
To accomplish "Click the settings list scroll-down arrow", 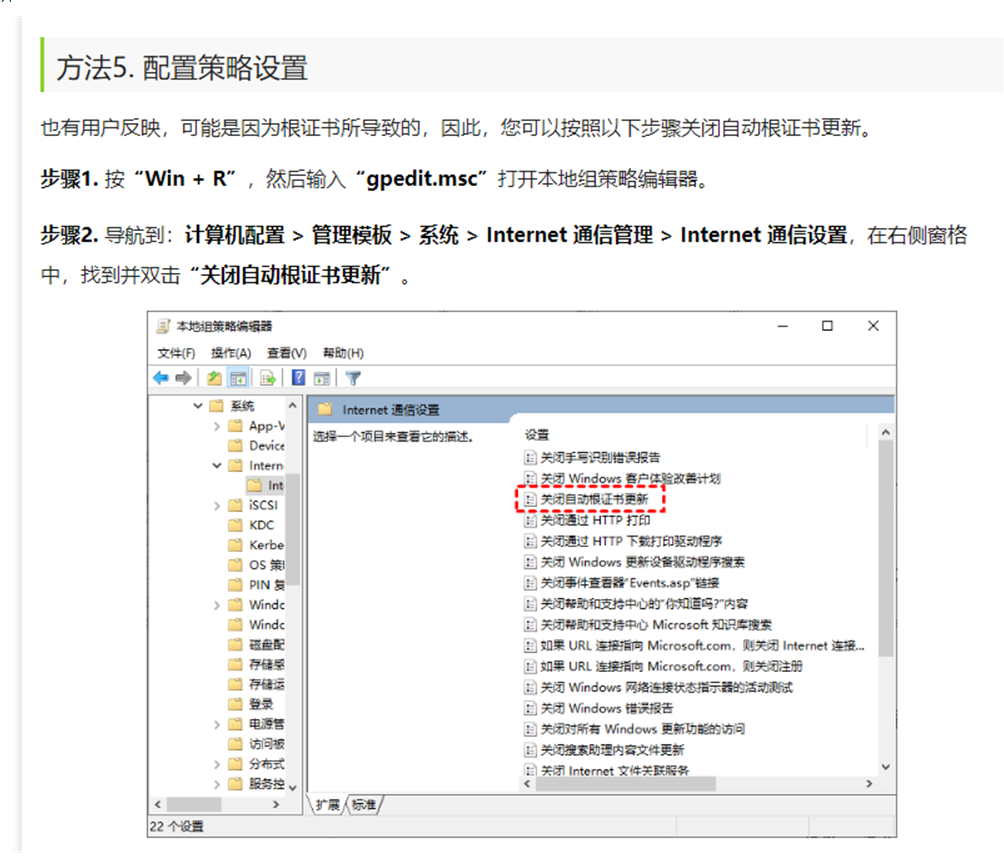I will pos(886,767).
